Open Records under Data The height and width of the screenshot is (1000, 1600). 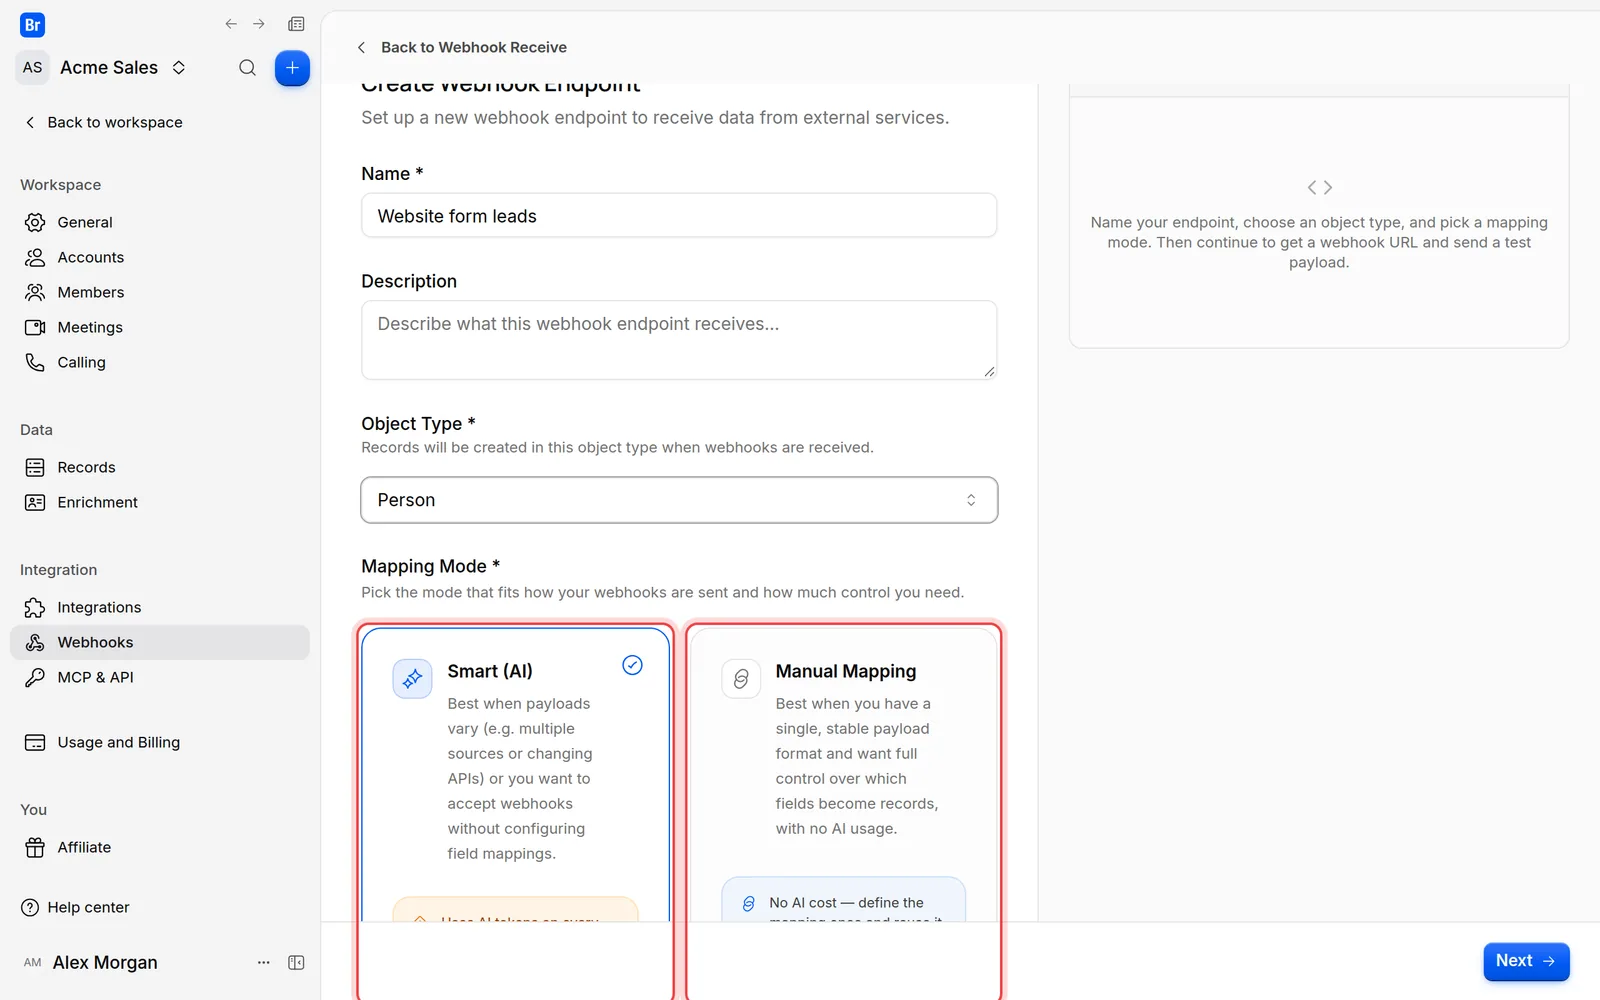[x=160, y=467]
